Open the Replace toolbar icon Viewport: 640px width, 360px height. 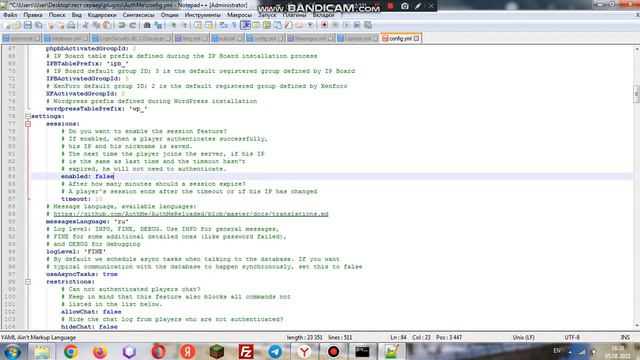click(158, 25)
